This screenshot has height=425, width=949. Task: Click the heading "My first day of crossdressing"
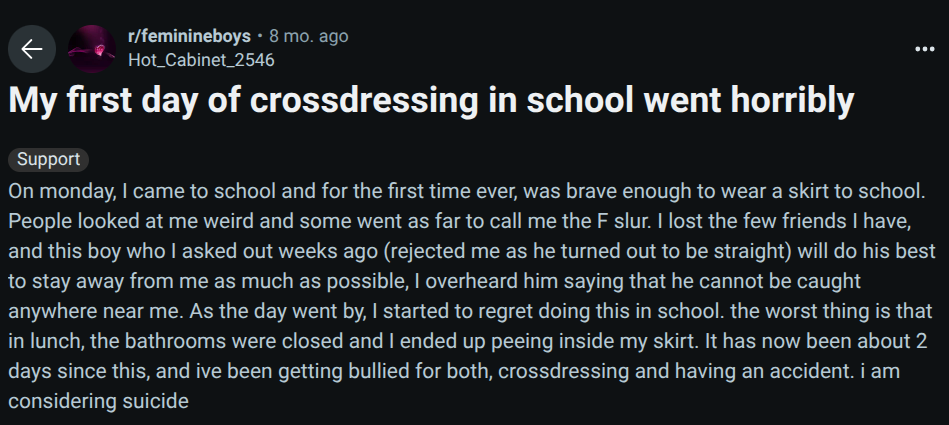432,101
